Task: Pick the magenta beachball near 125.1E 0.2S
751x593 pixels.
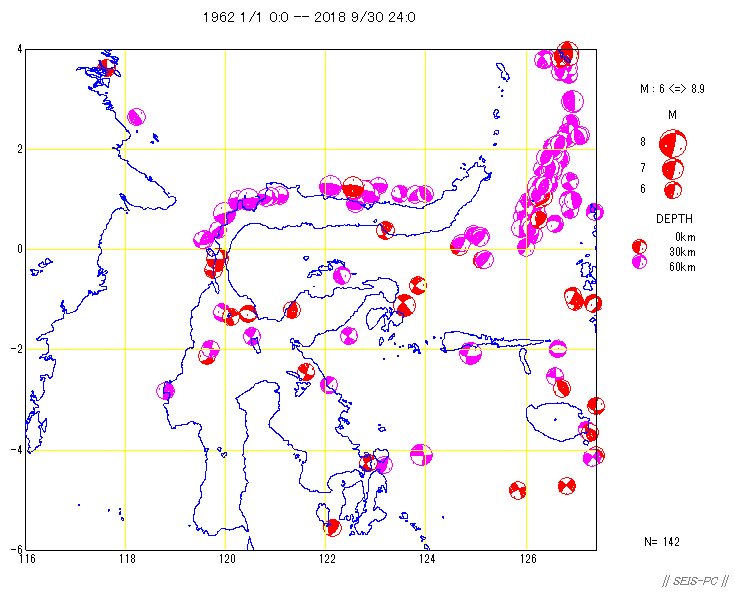Action: click(483, 260)
